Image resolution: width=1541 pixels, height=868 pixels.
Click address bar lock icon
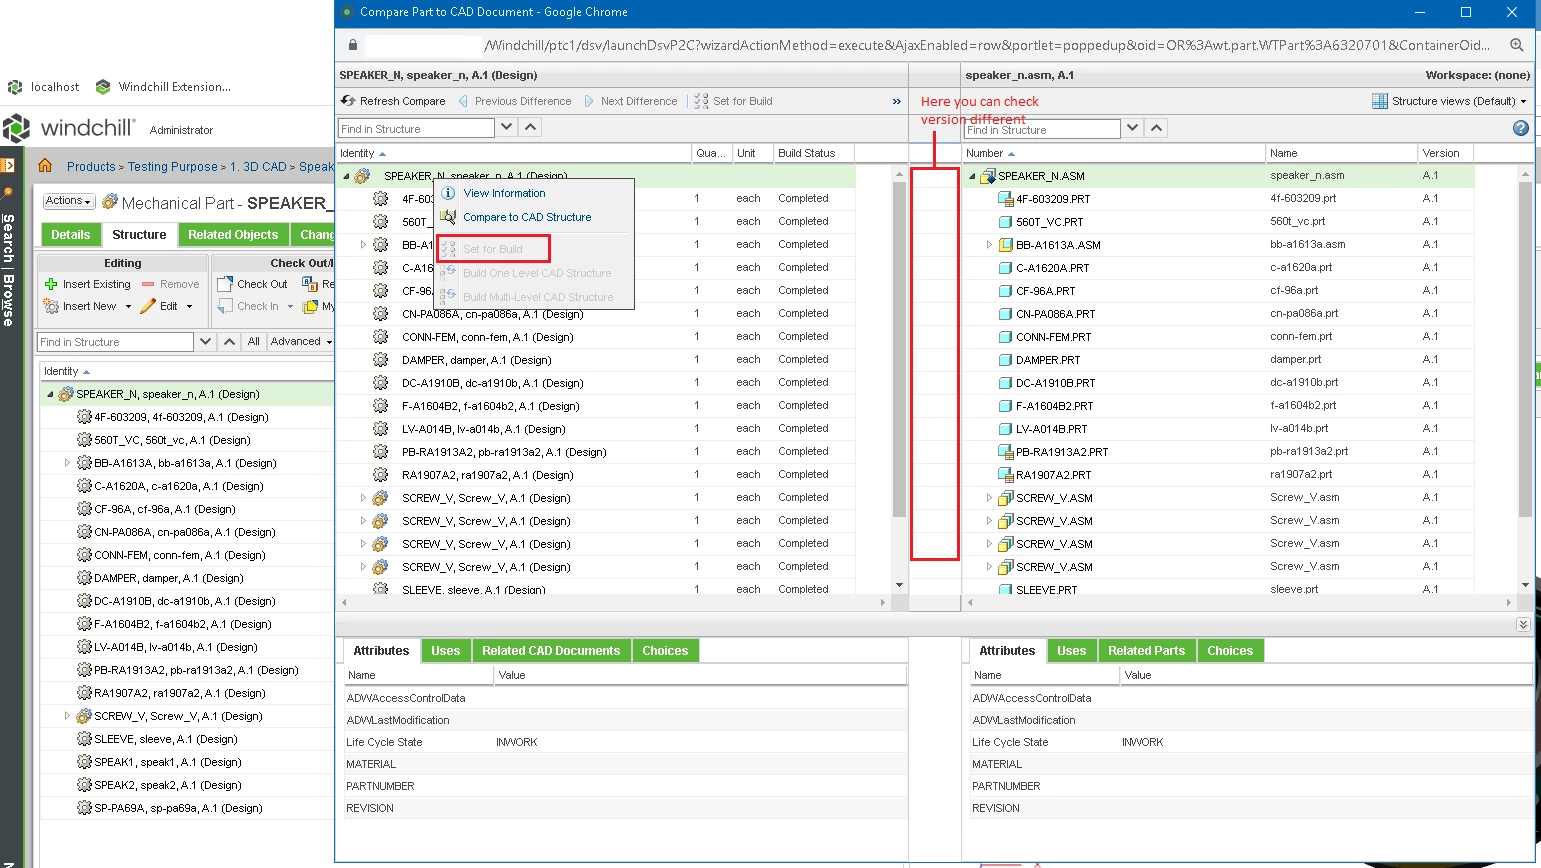352,45
